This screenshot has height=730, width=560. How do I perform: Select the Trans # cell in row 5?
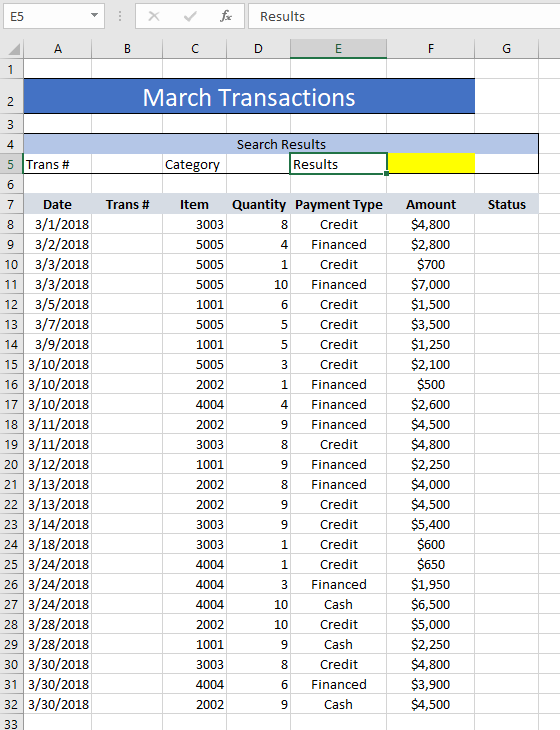click(x=58, y=164)
